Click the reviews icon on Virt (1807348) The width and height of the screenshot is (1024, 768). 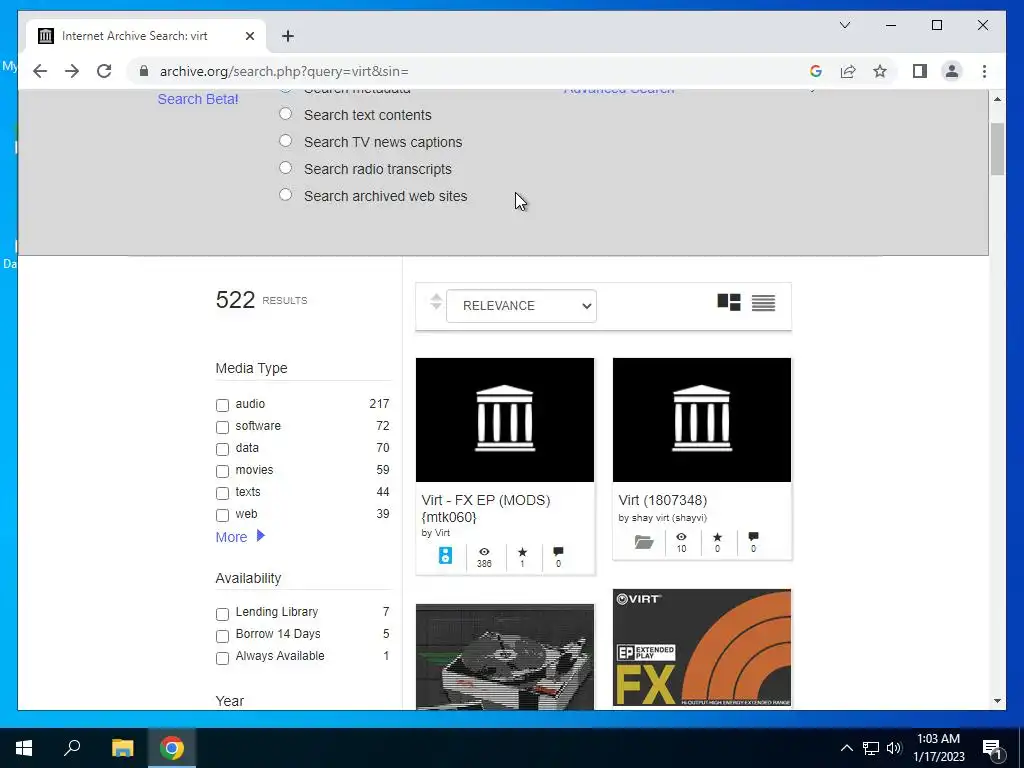[x=753, y=537]
